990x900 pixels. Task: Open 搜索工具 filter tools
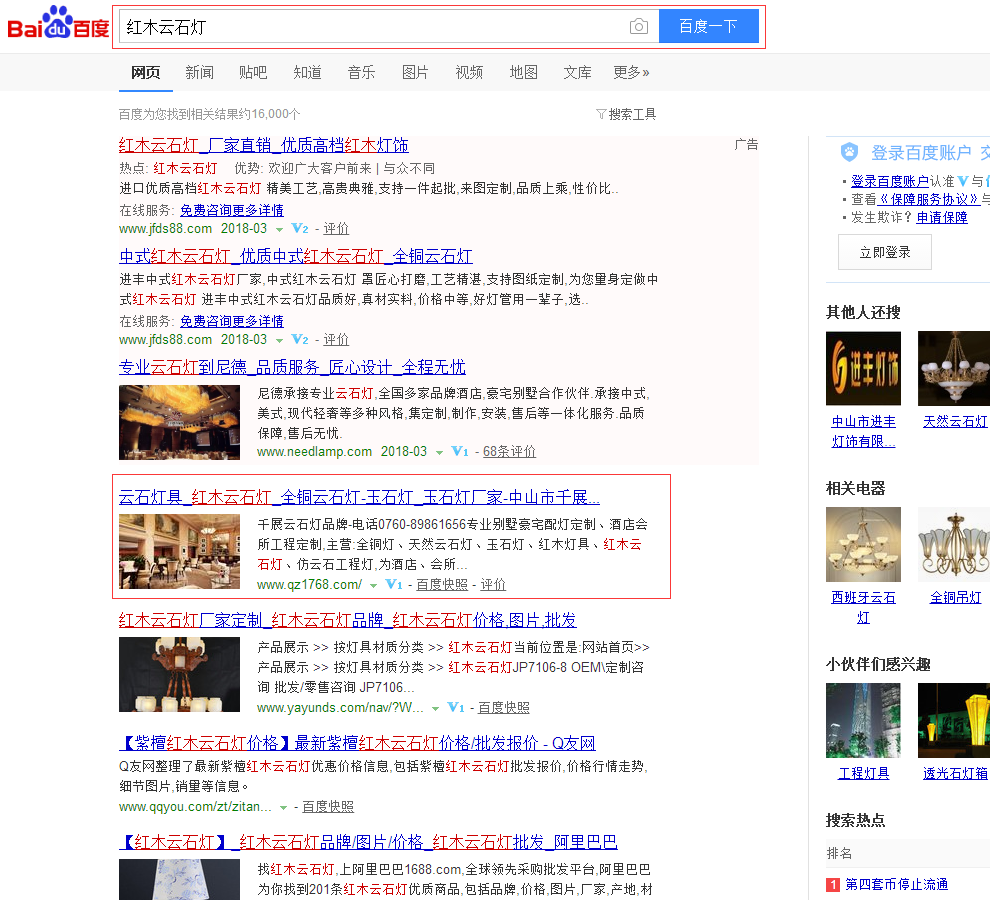[x=626, y=114]
